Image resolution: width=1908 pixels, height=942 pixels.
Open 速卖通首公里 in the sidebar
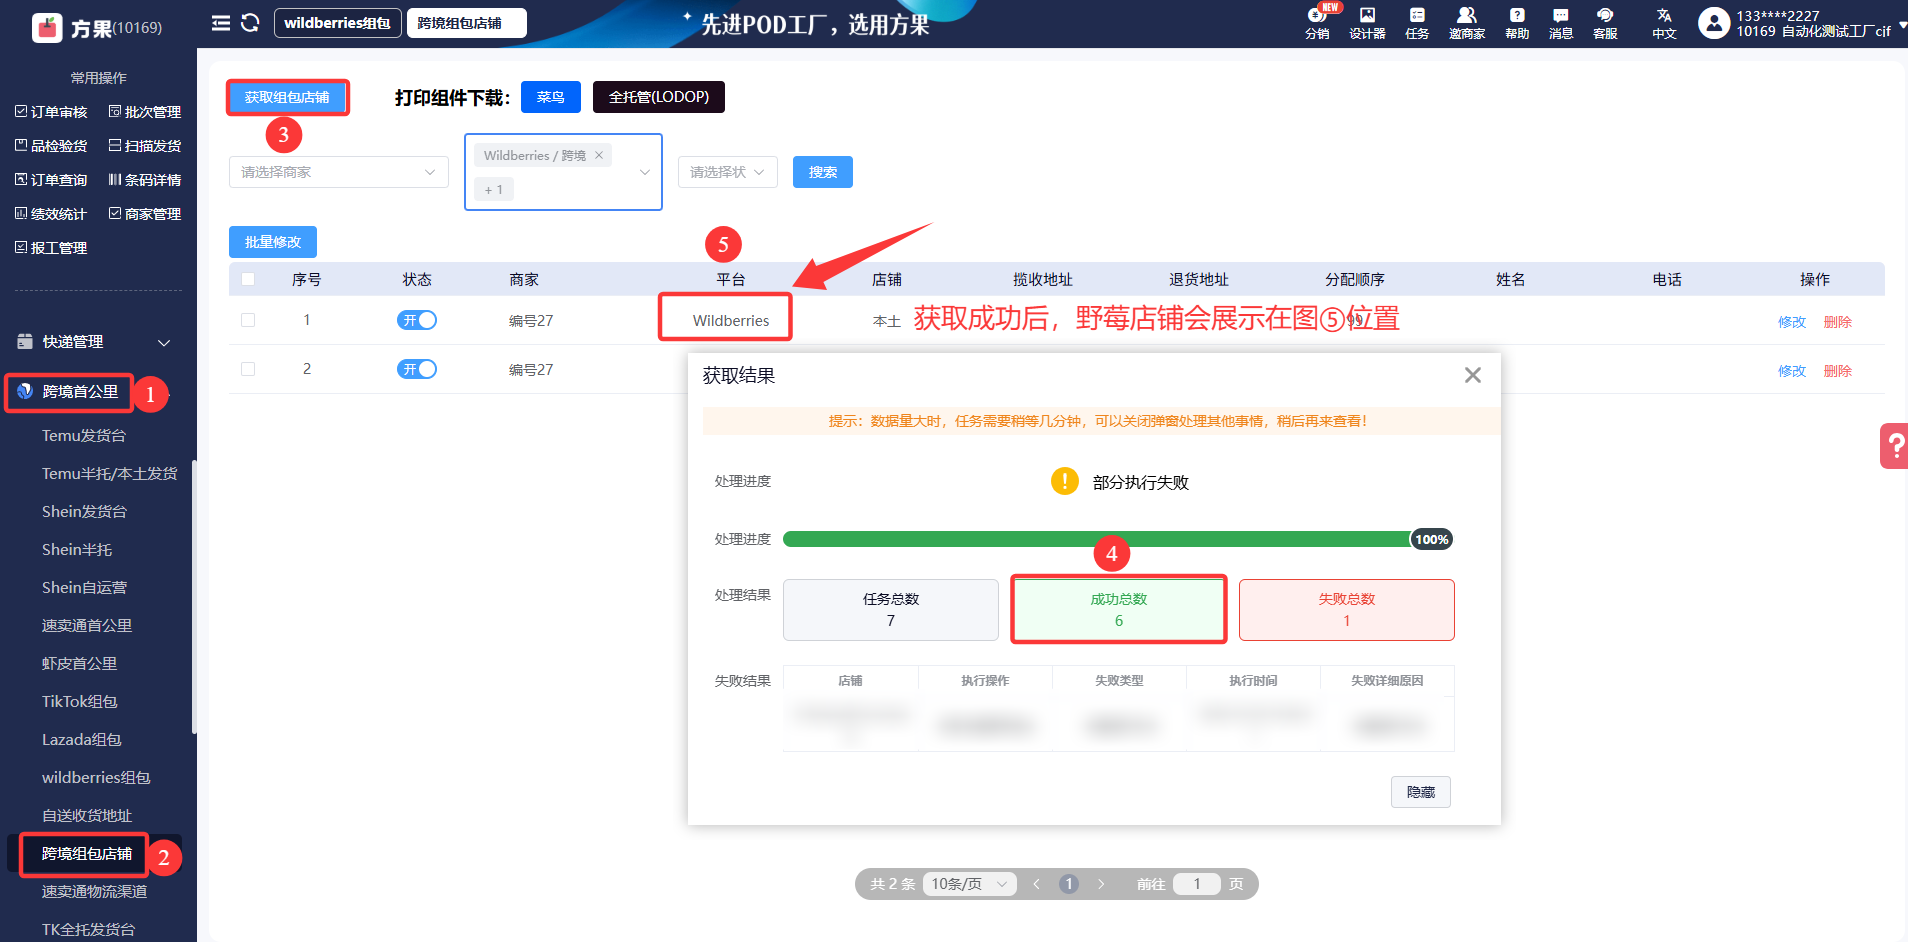pos(87,626)
